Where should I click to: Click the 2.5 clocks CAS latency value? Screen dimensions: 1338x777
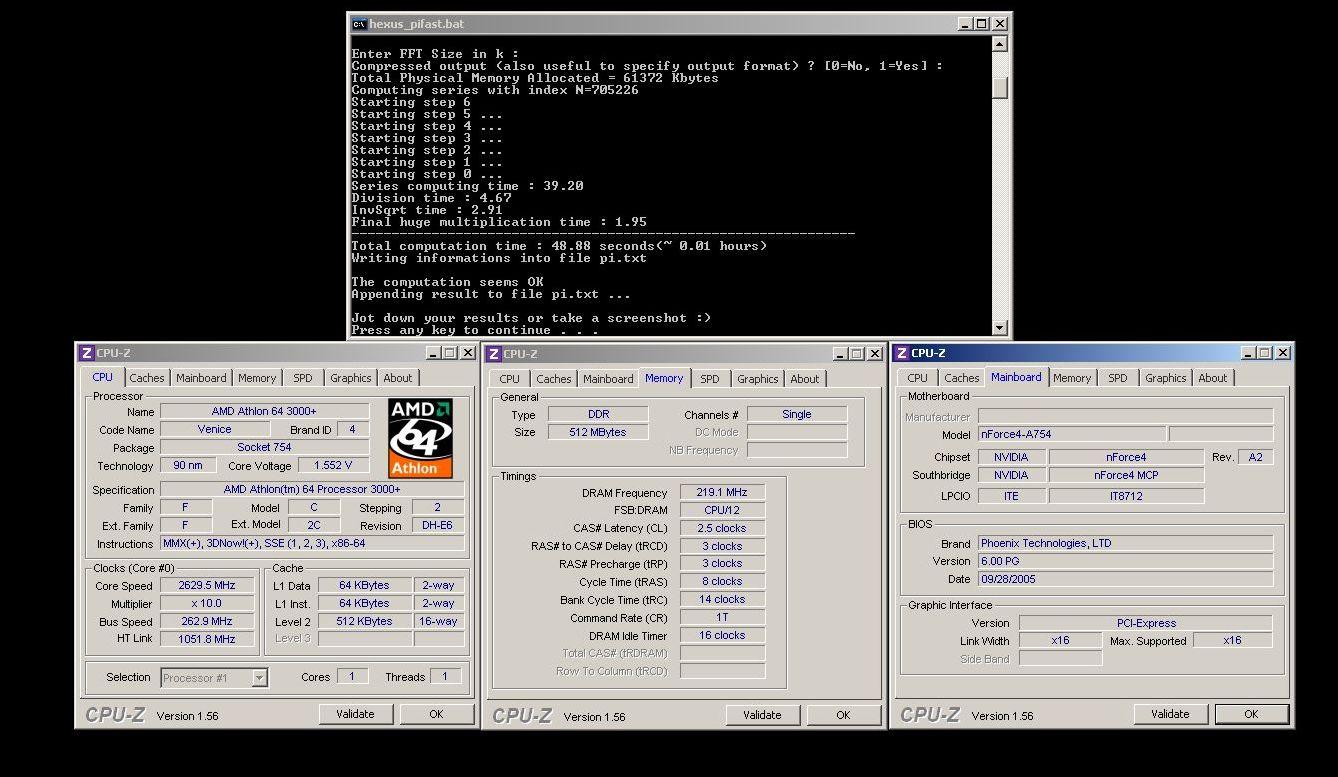pyautogui.click(x=722, y=528)
